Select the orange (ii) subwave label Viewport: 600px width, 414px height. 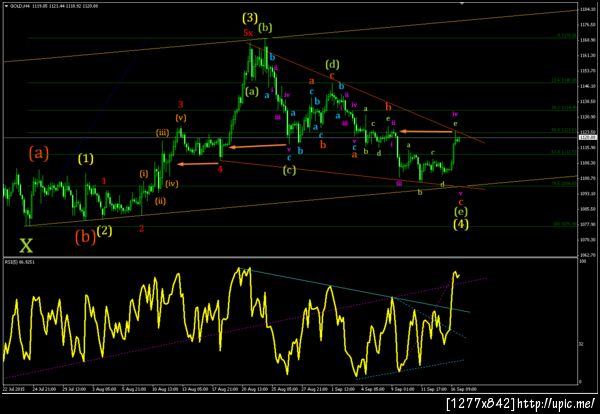pyautogui.click(x=160, y=200)
